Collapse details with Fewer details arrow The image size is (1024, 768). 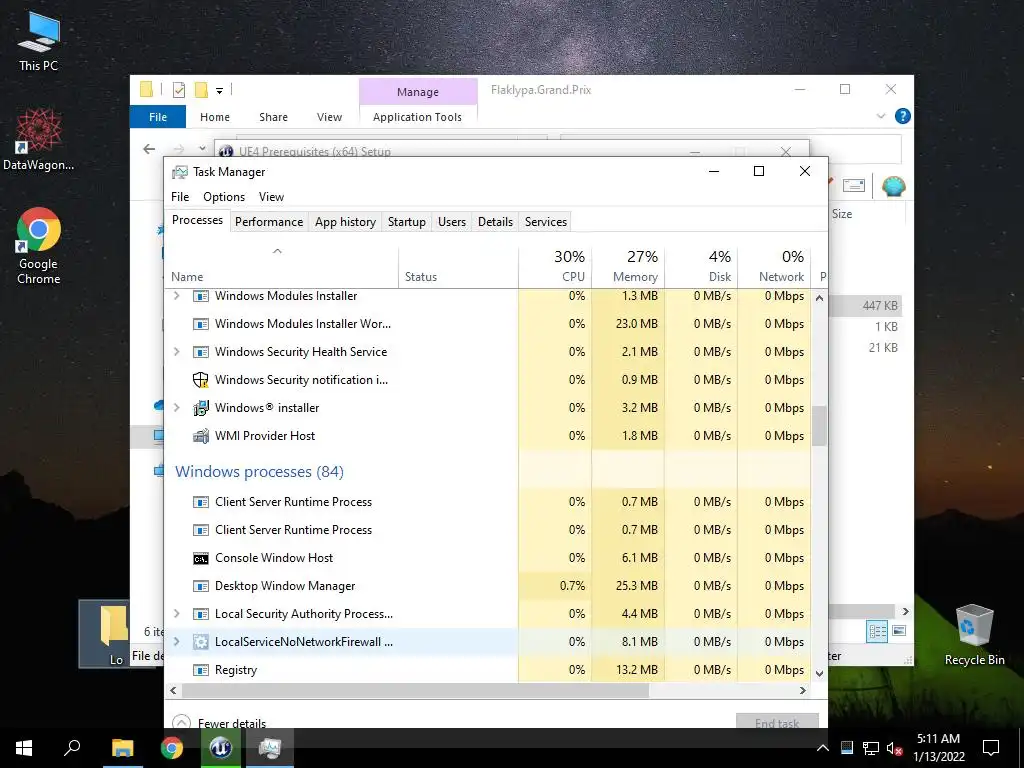181,722
